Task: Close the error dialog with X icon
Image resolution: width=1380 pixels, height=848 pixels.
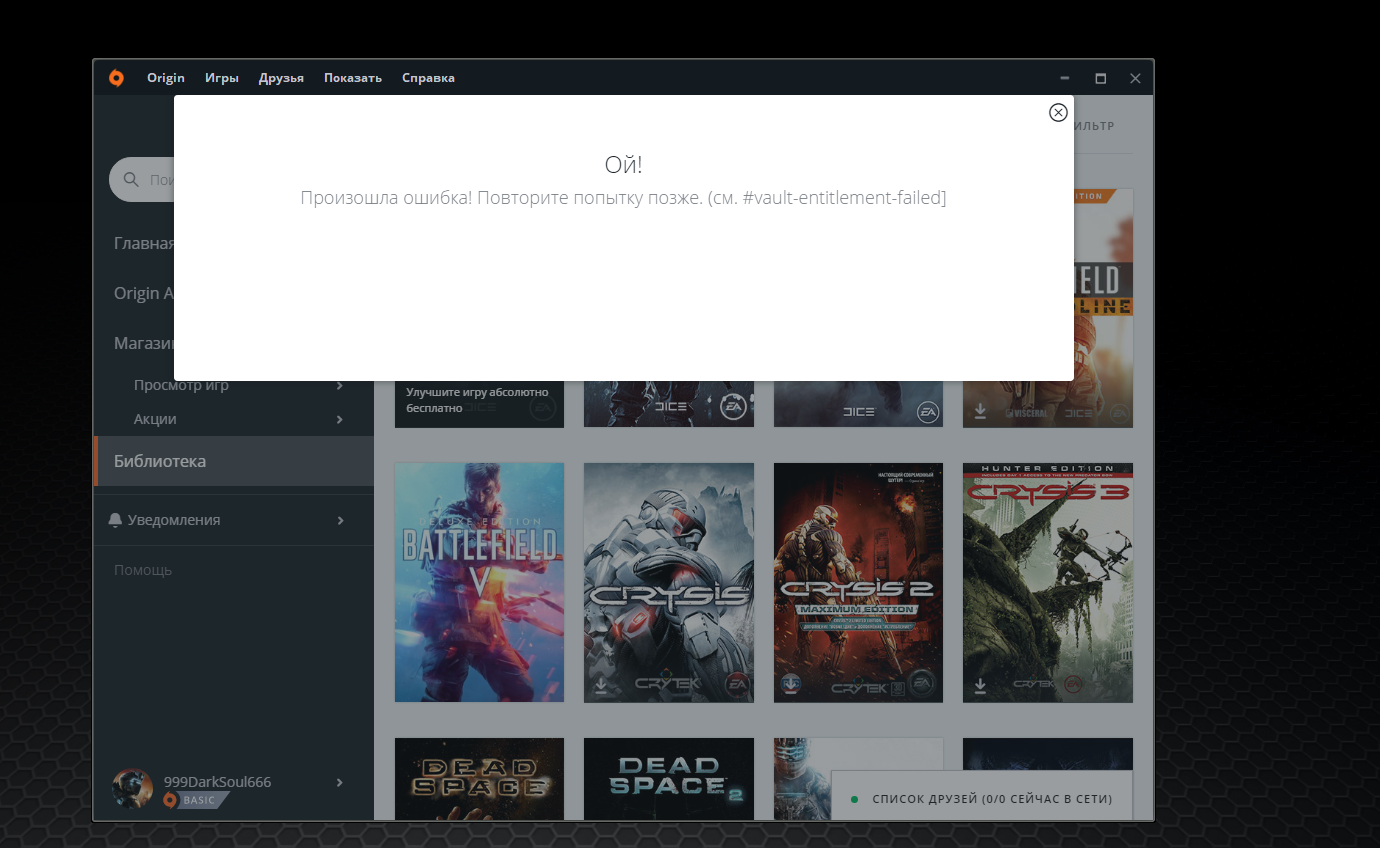Action: click(1058, 112)
